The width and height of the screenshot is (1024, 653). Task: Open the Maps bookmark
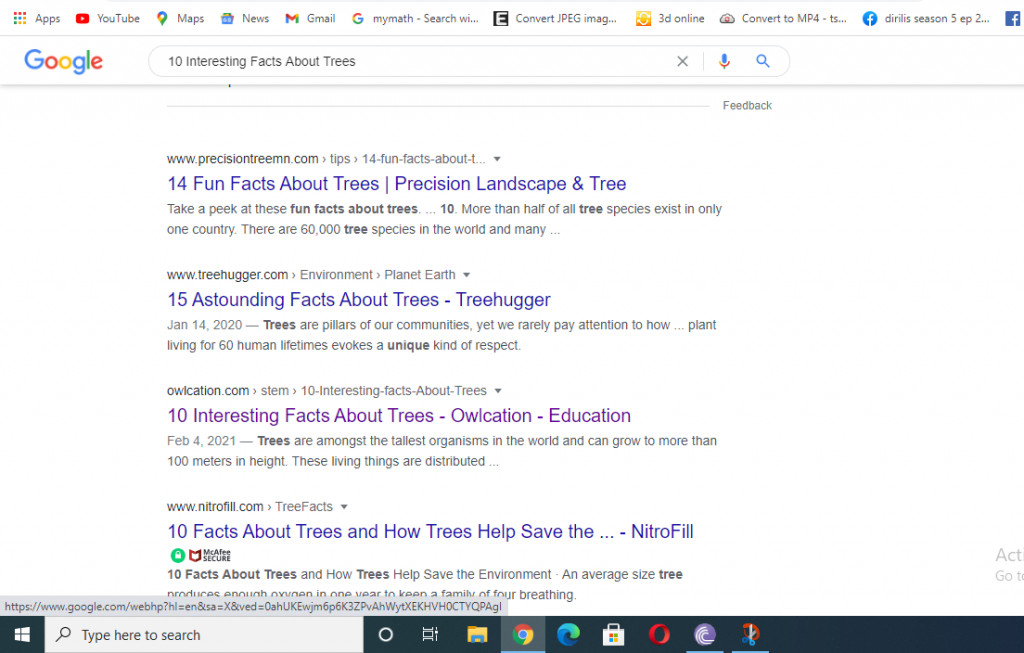click(180, 18)
